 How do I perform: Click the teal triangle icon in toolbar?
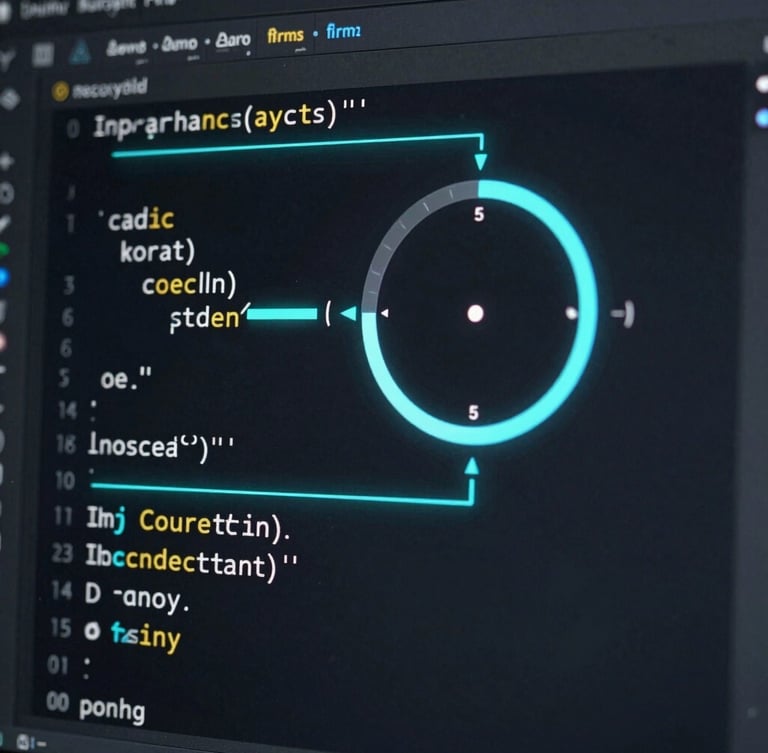pyautogui.click(x=80, y=53)
